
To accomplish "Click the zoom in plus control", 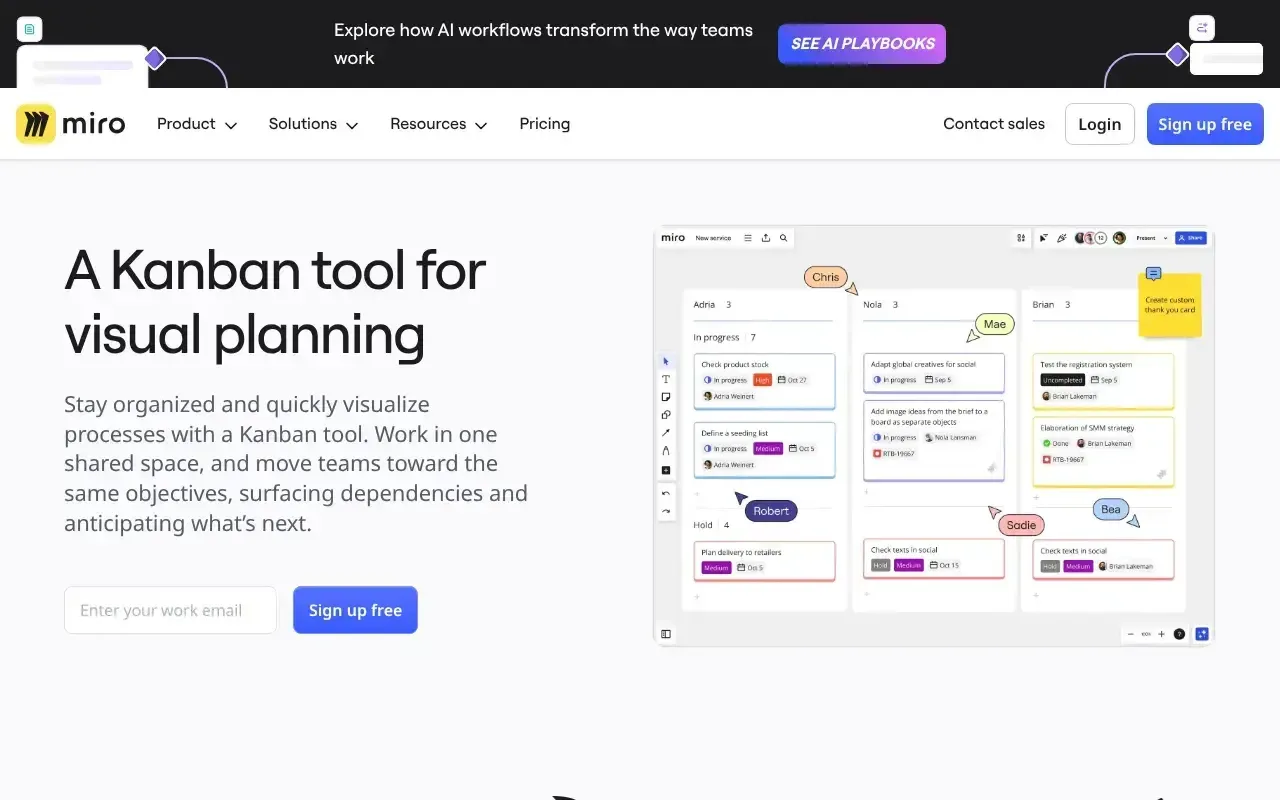I will [x=1161, y=634].
